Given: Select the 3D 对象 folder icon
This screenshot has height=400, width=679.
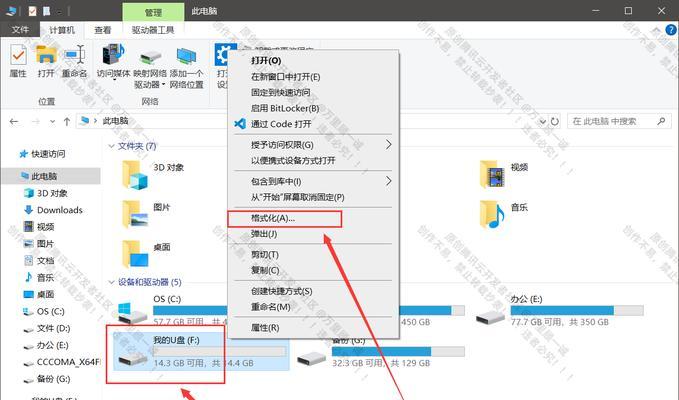Looking at the screenshot, I should click(x=135, y=175).
